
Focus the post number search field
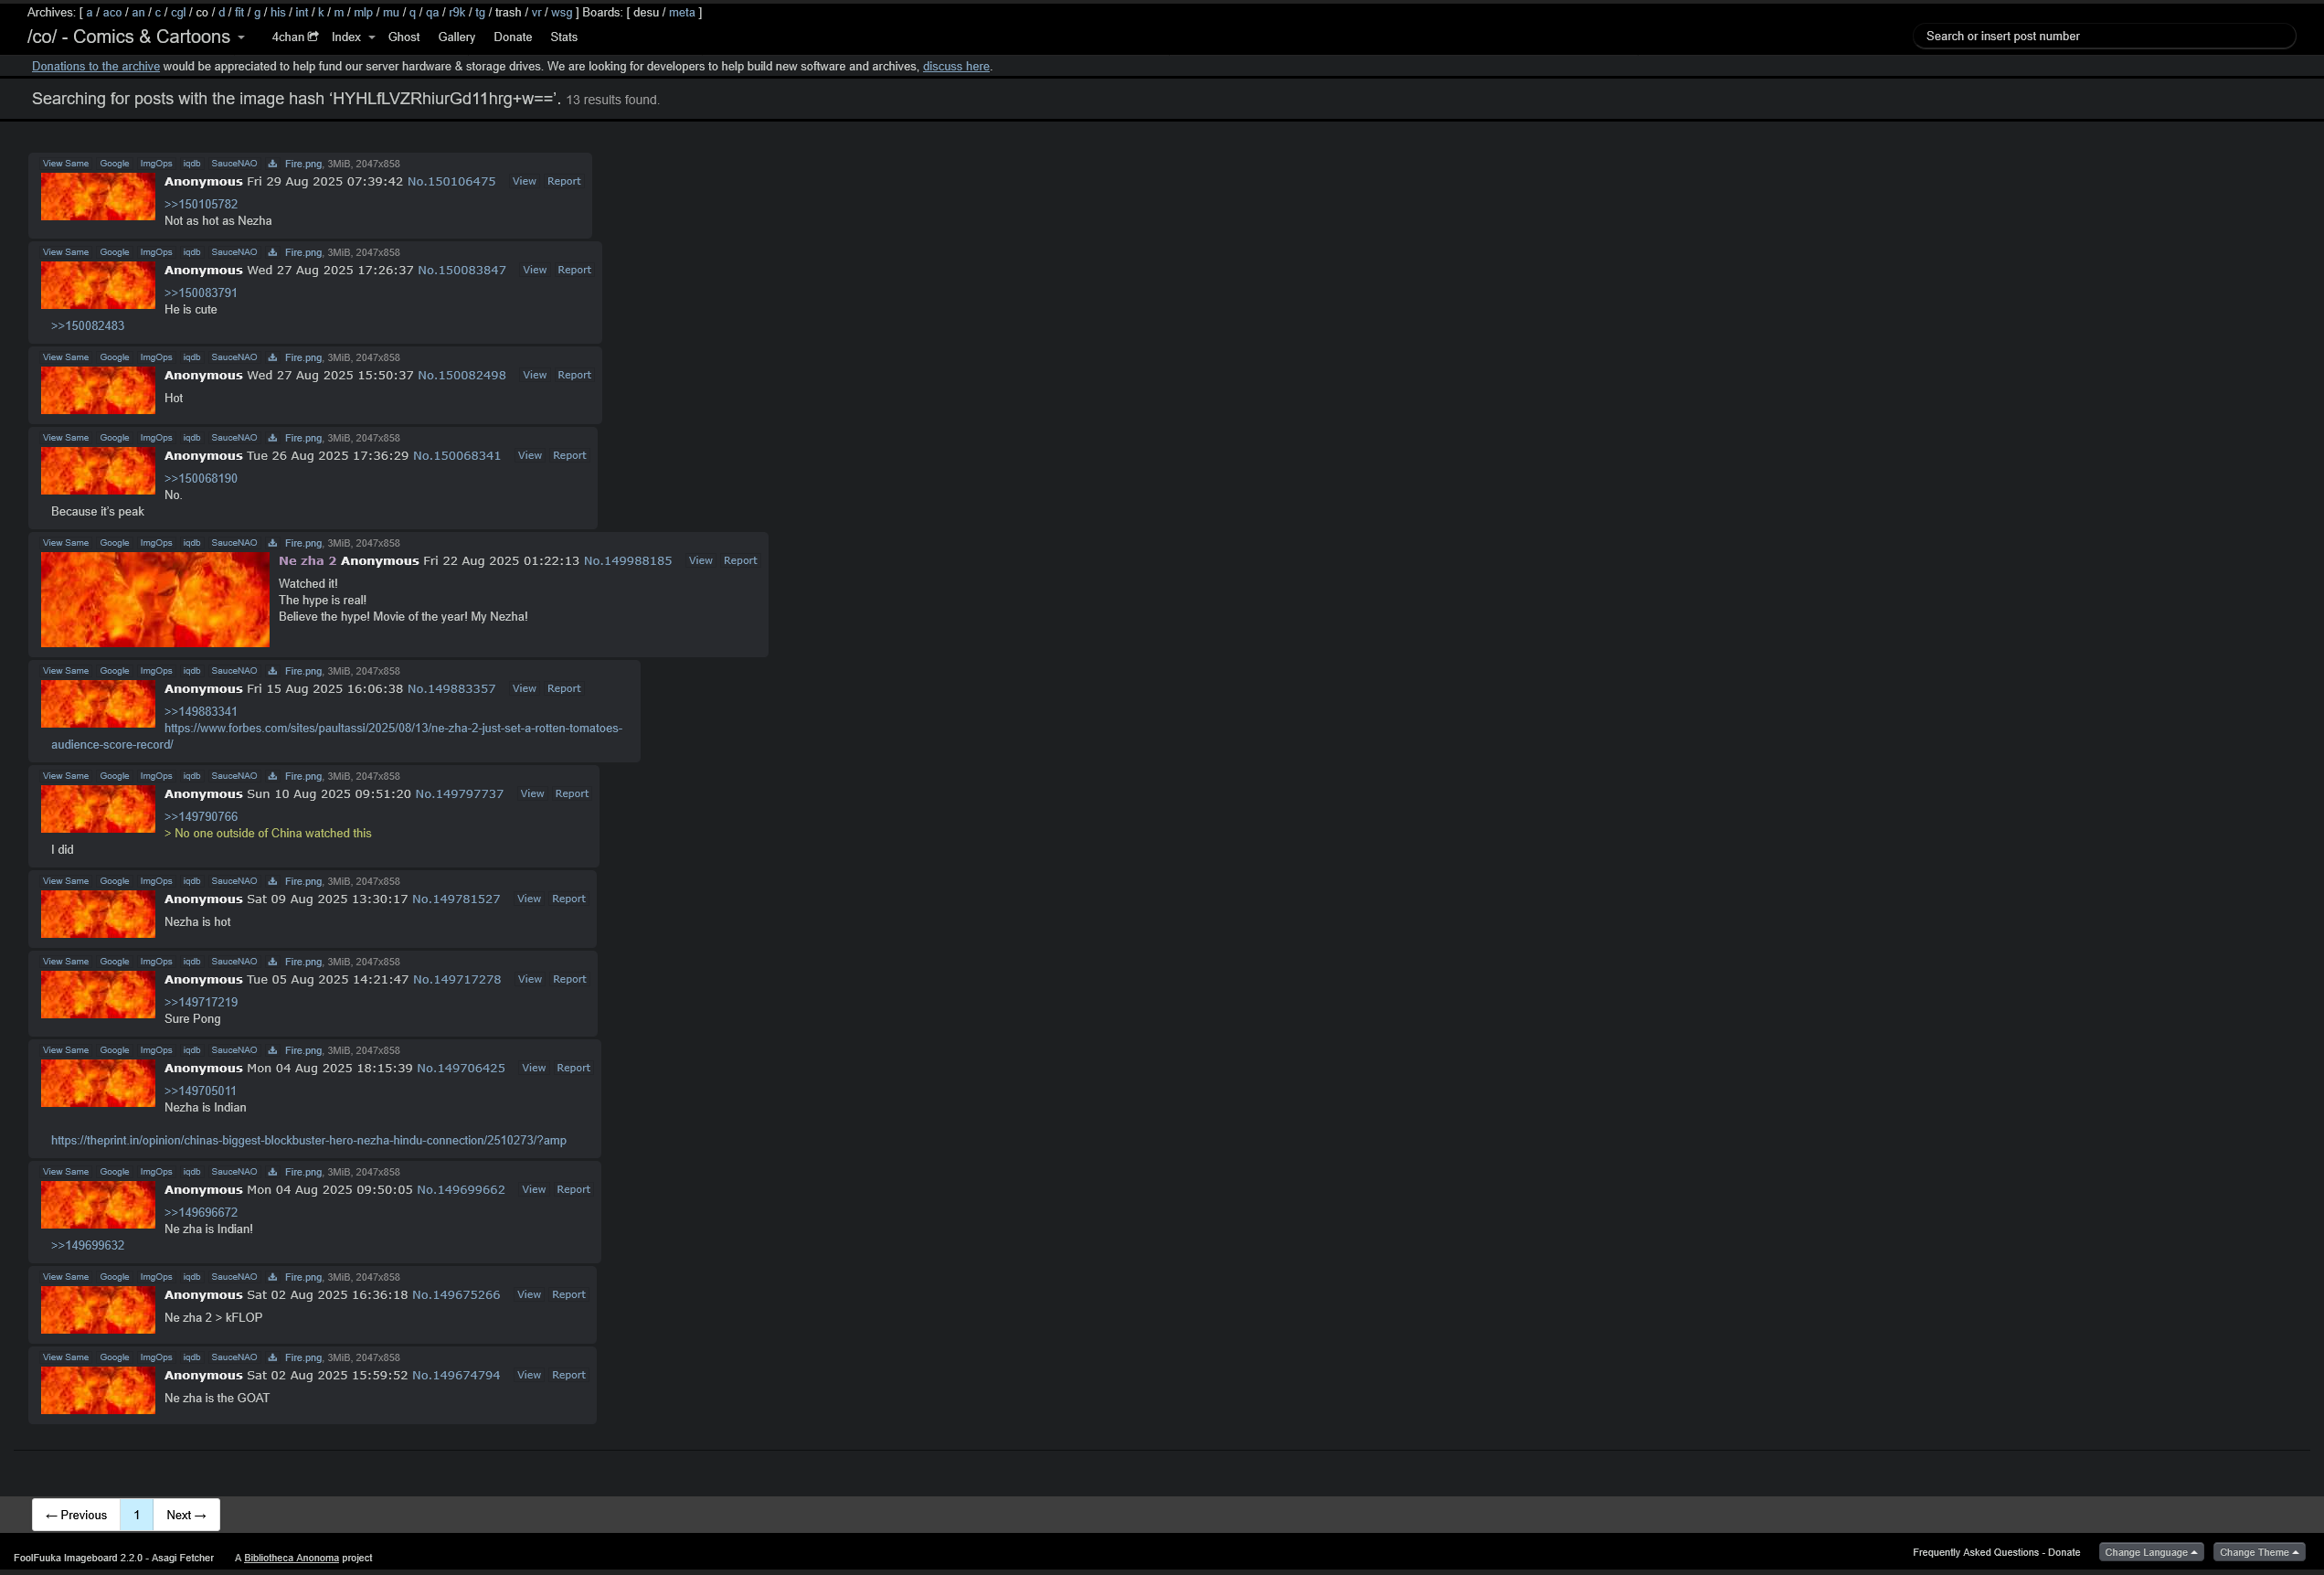(x=2102, y=36)
